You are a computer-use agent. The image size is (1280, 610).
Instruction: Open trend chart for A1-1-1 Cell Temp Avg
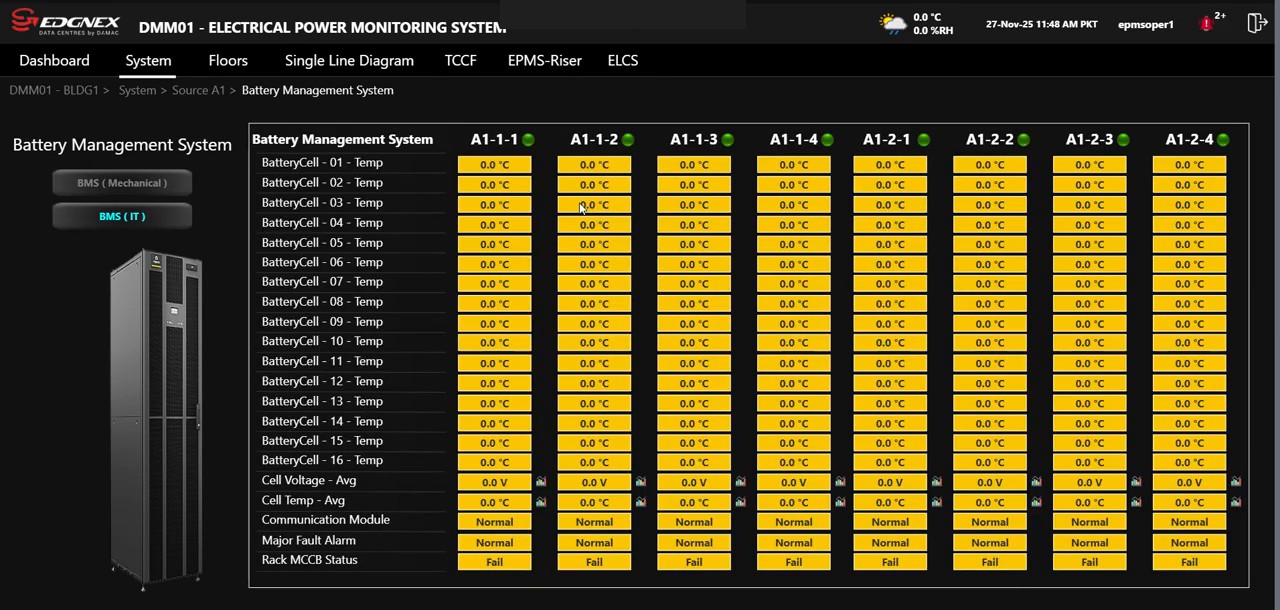(x=541, y=502)
